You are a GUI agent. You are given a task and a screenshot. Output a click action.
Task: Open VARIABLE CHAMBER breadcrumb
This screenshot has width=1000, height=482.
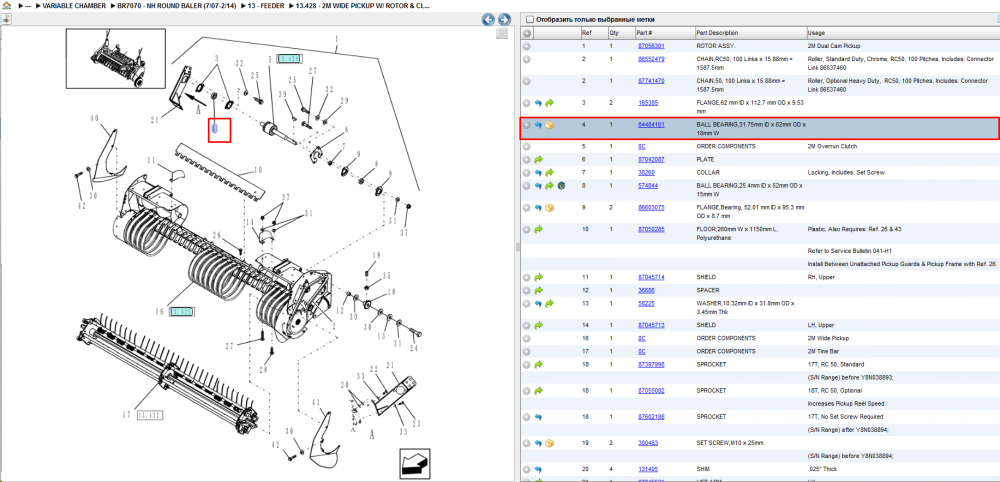coord(74,6)
